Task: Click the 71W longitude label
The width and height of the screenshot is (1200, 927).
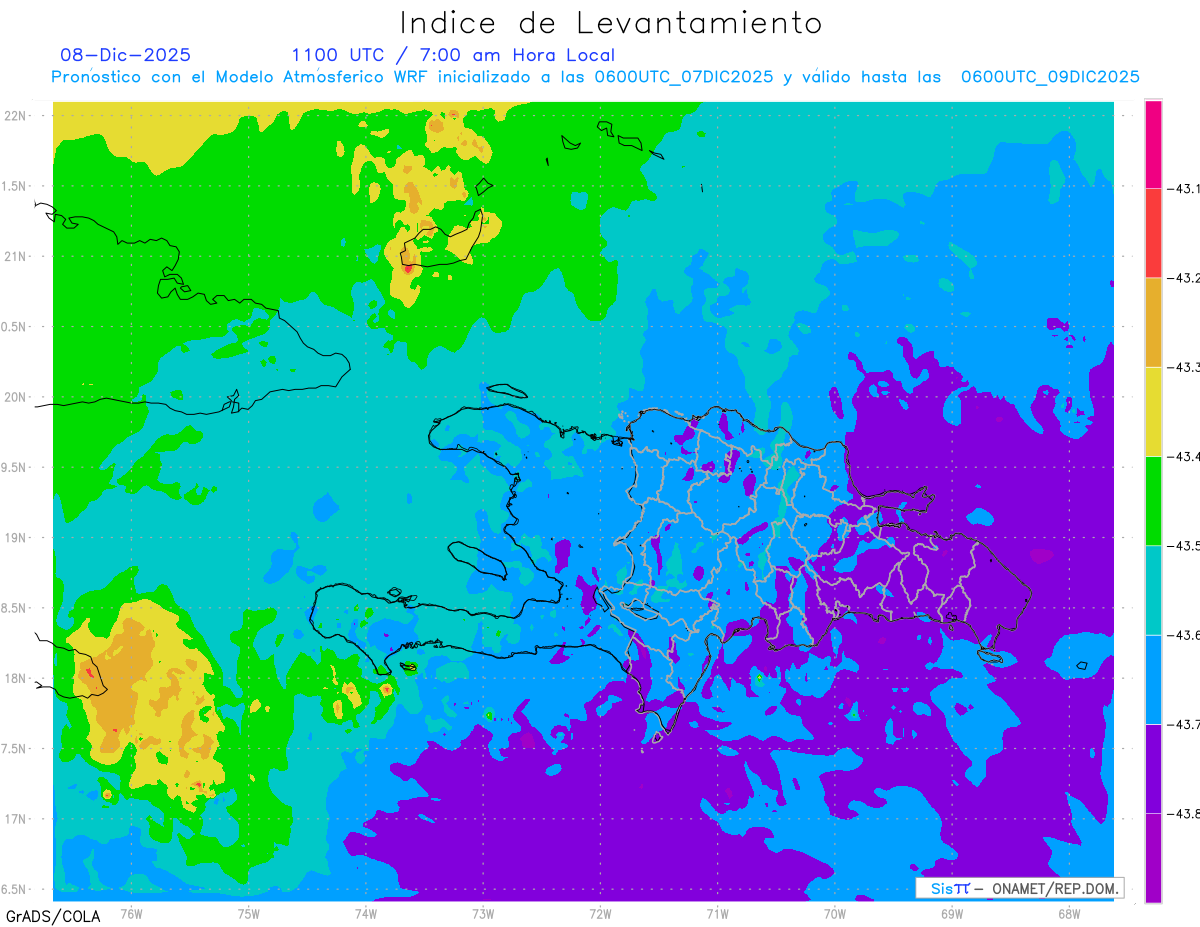Action: (x=717, y=912)
